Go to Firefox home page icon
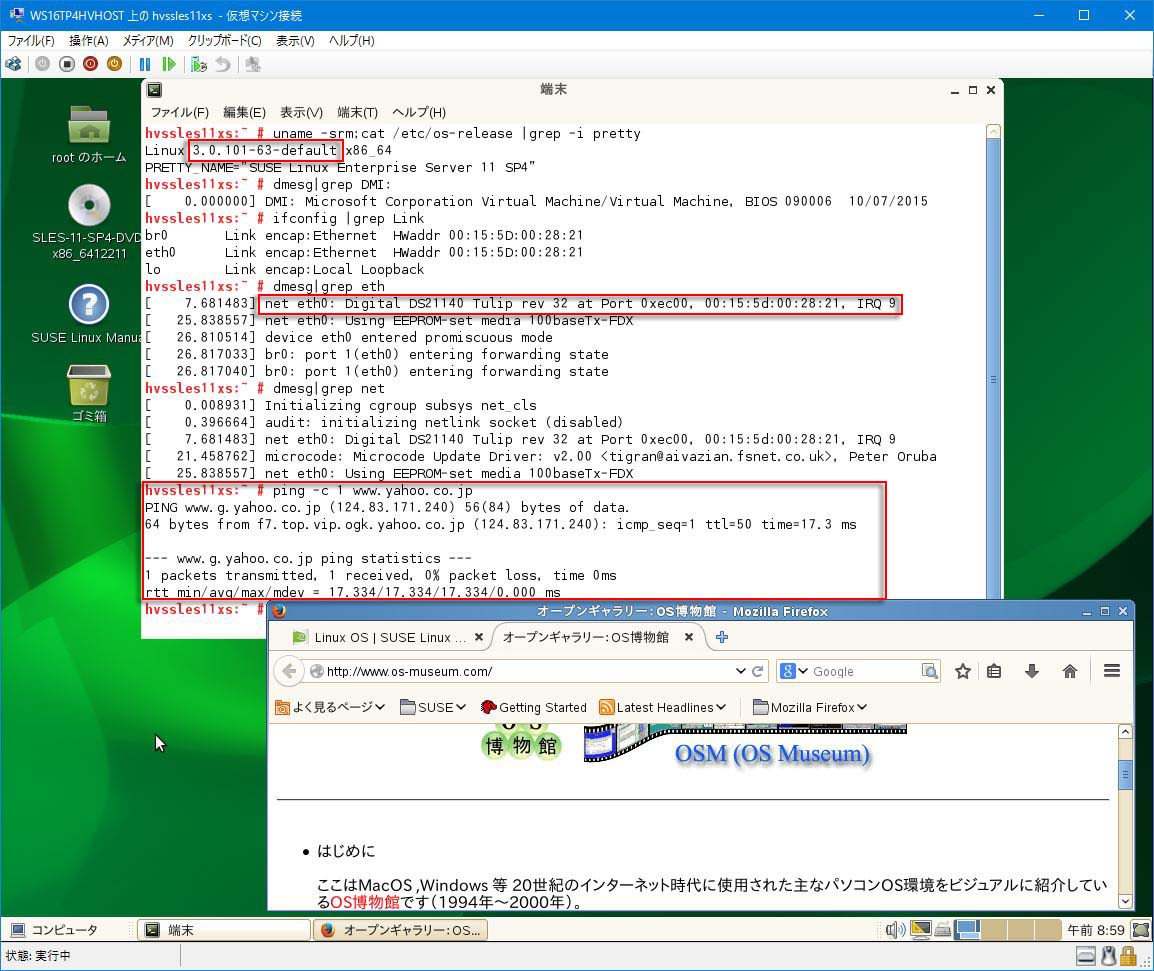The height and width of the screenshot is (971, 1154). point(1070,671)
